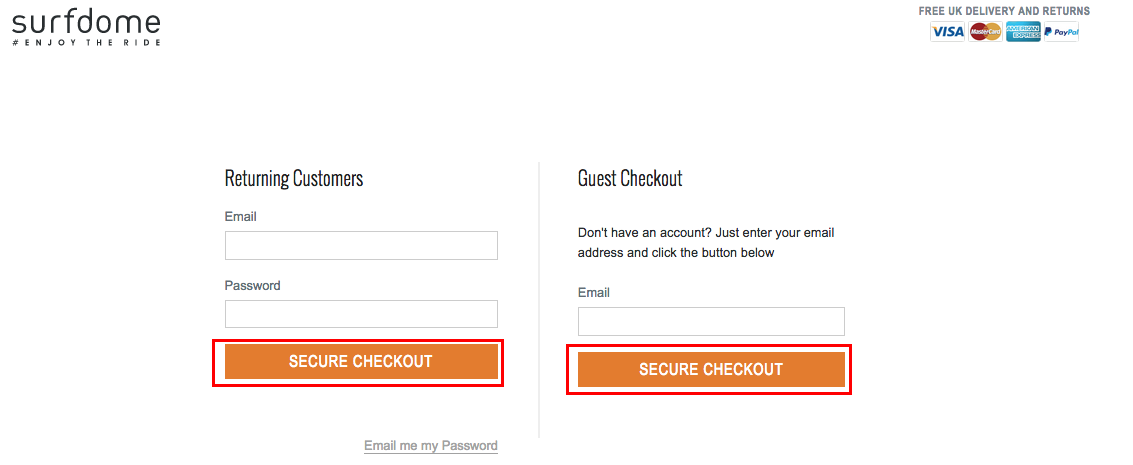The height and width of the screenshot is (465, 1133).
Task: Click the American Express icon
Action: point(1023,31)
